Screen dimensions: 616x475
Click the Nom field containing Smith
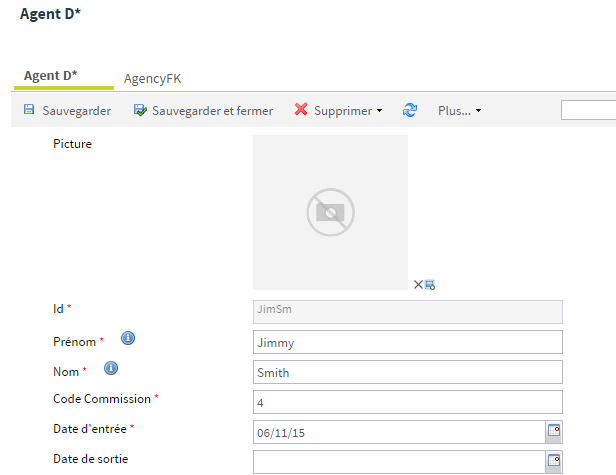[x=408, y=372]
